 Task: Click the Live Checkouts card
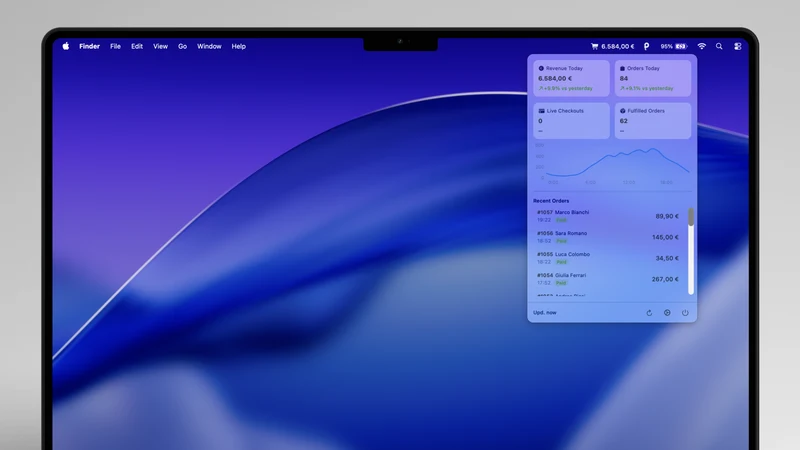coord(571,120)
